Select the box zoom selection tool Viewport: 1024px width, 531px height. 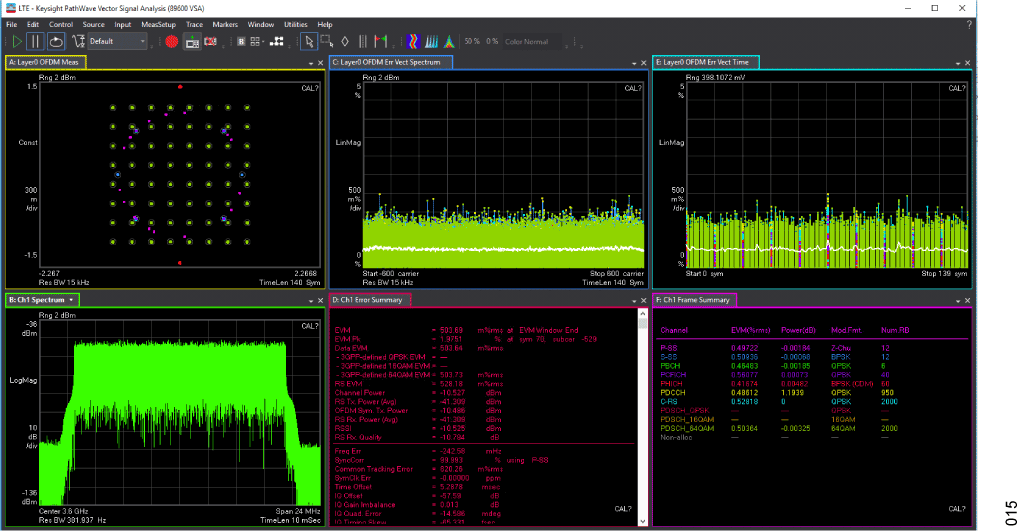(x=327, y=42)
